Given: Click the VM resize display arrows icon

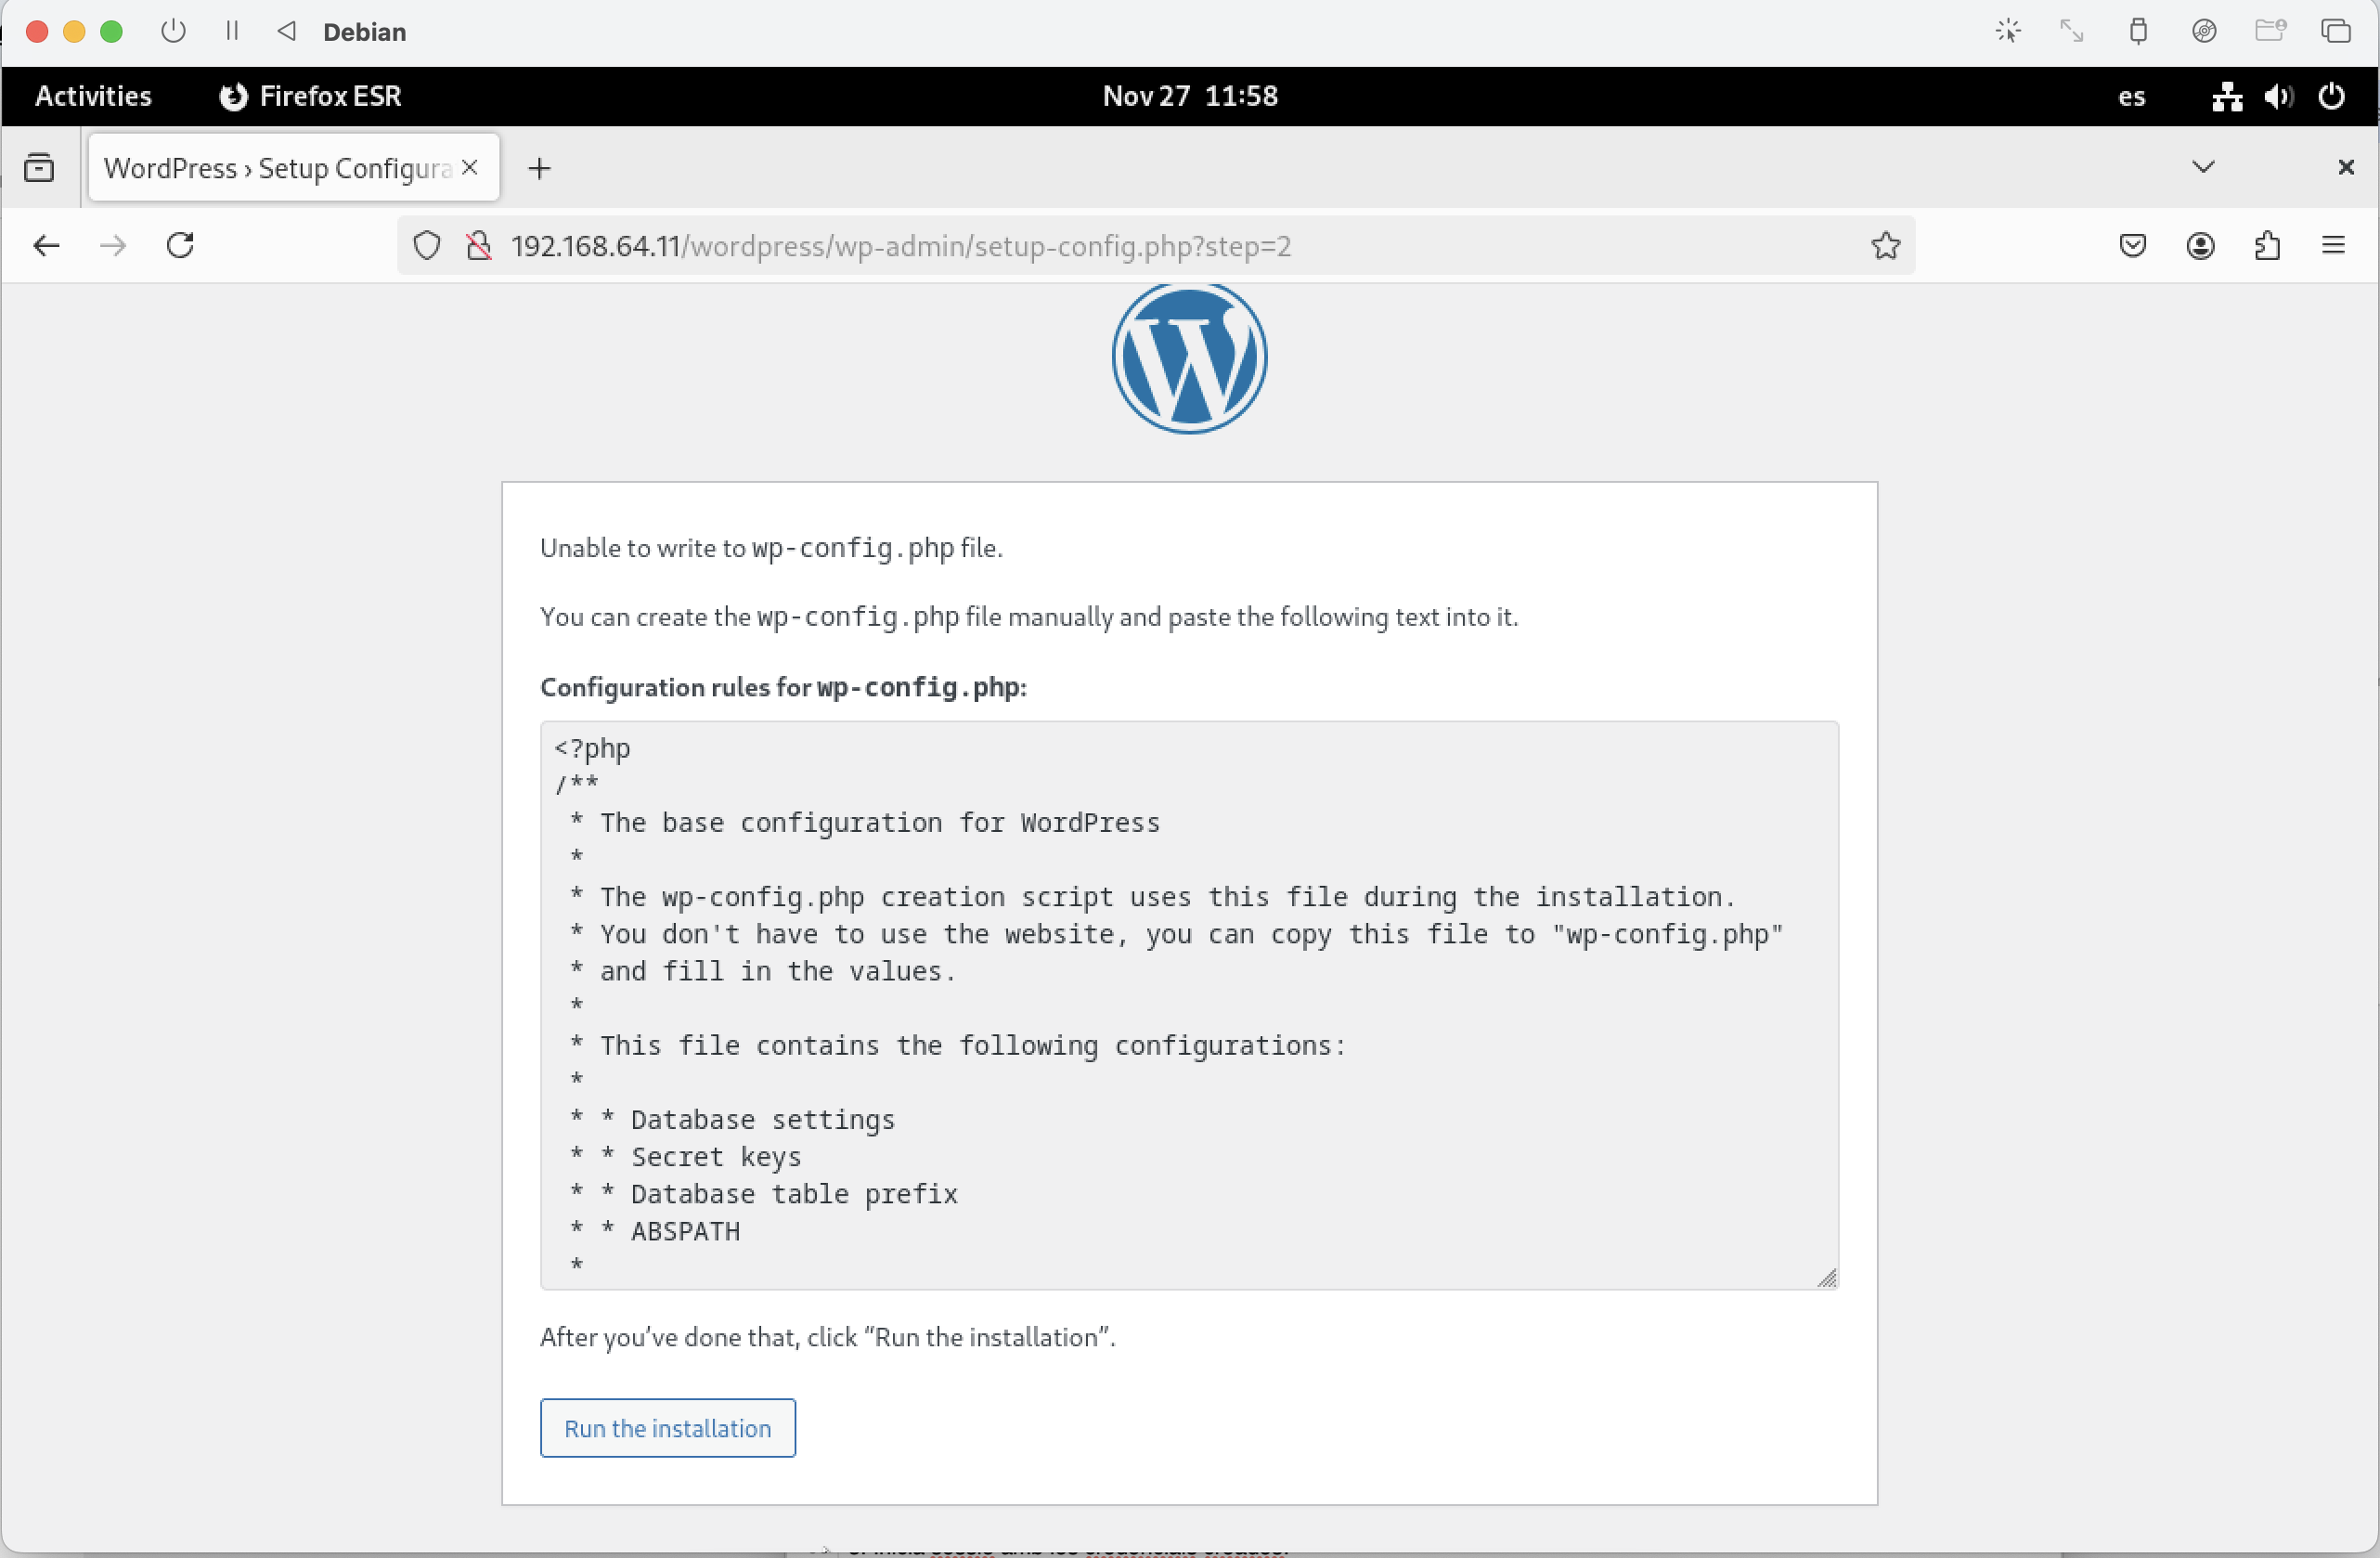Looking at the screenshot, I should pyautogui.click(x=2071, y=31).
